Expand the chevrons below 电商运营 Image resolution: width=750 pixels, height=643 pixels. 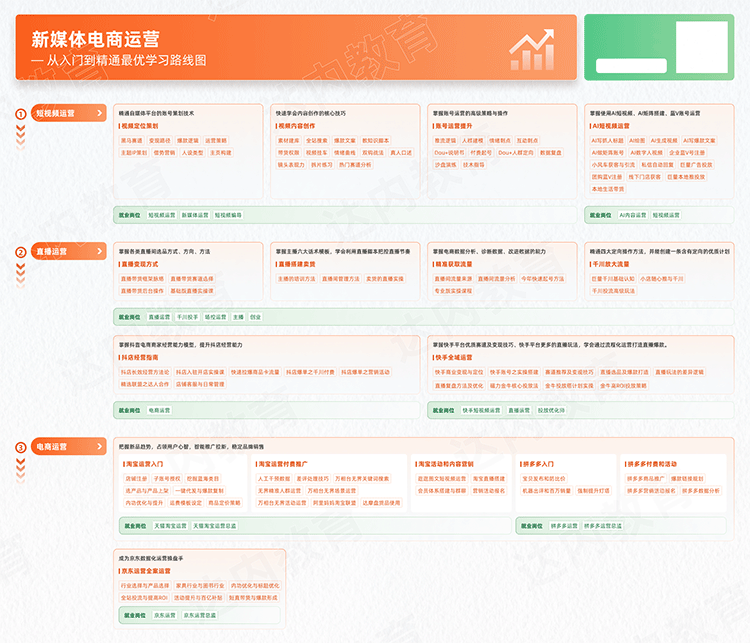click(20, 467)
